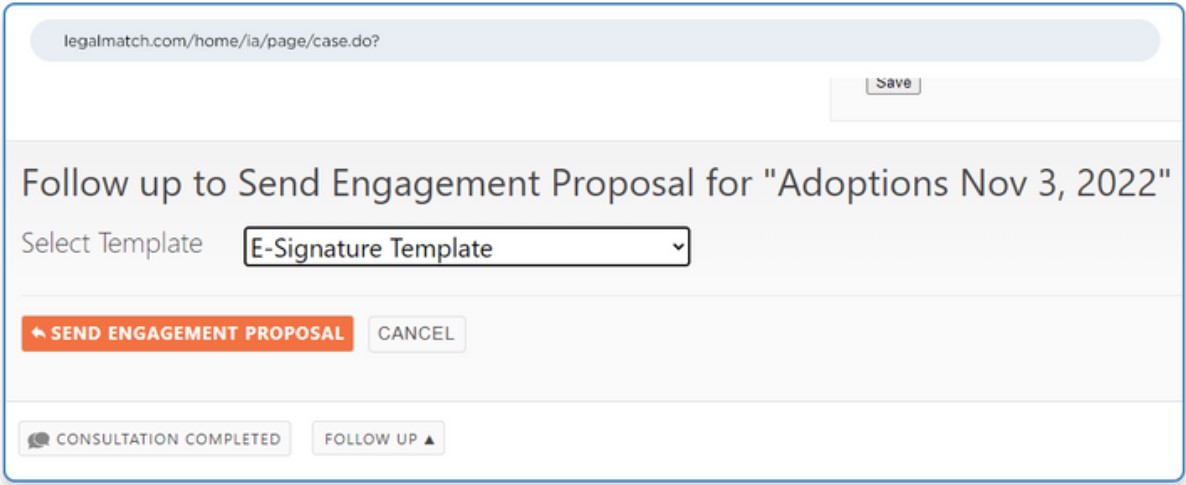Click the "FOLLOW UP" label text
Screen dimensions: 1186x485
point(370,440)
